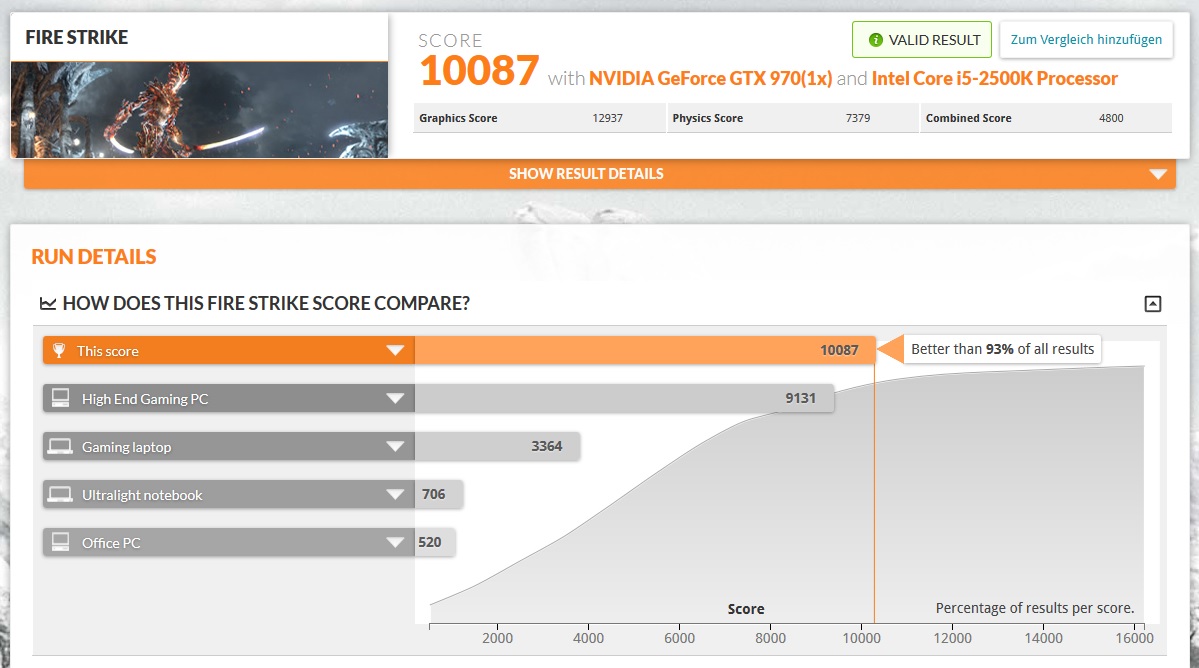Screen dimensions: 1199x668
Task: Click the Physics Score label
Action: pyautogui.click(x=707, y=118)
